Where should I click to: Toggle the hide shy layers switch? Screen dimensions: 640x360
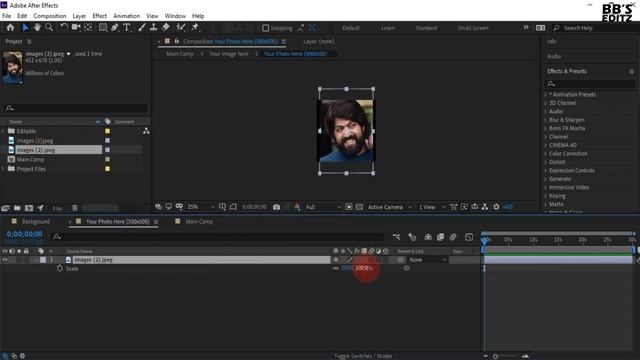click(x=428, y=237)
